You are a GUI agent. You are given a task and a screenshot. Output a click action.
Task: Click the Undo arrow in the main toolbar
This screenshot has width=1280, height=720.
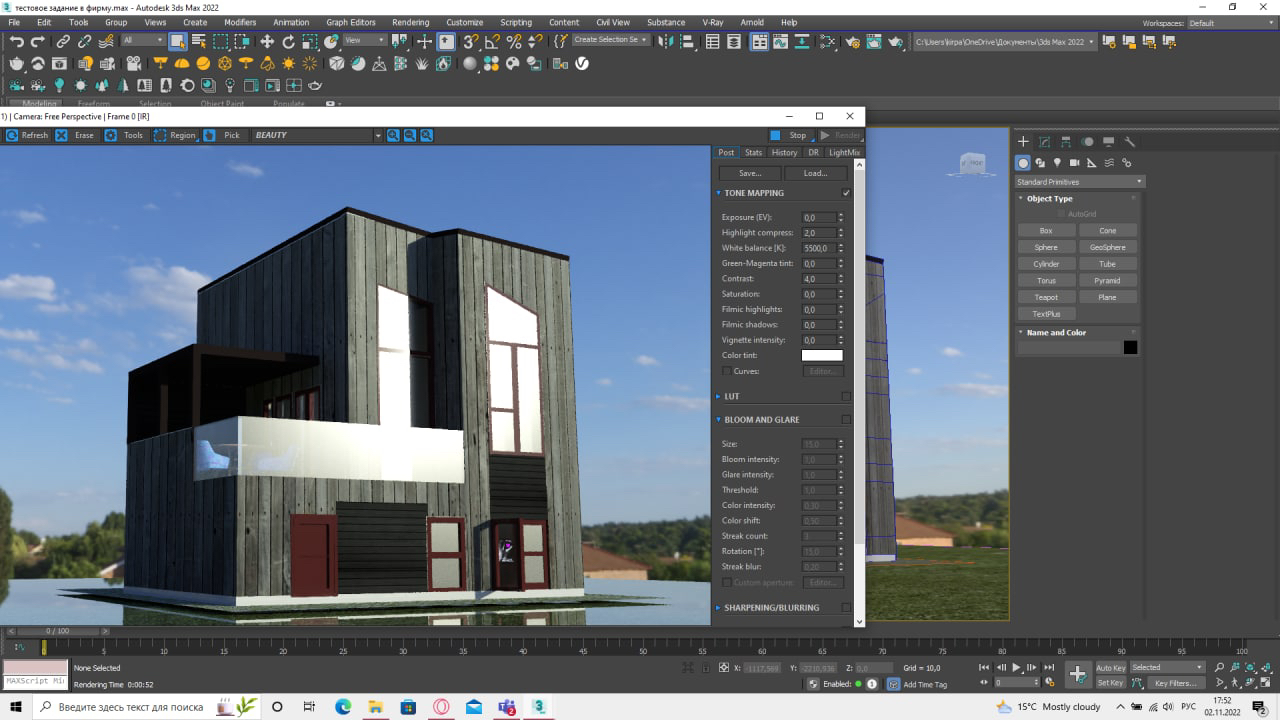pos(17,41)
